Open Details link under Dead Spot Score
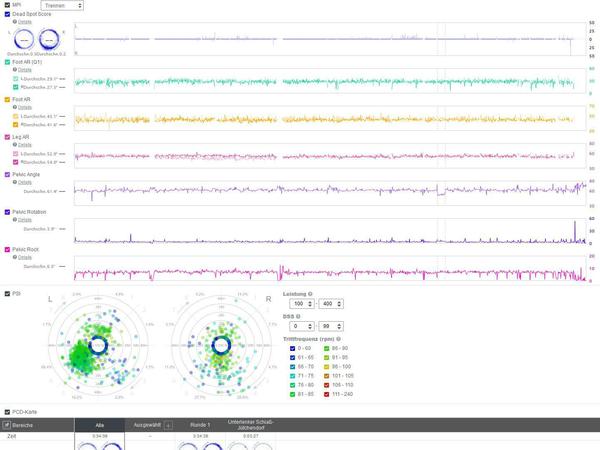600x450 pixels. pos(25,22)
